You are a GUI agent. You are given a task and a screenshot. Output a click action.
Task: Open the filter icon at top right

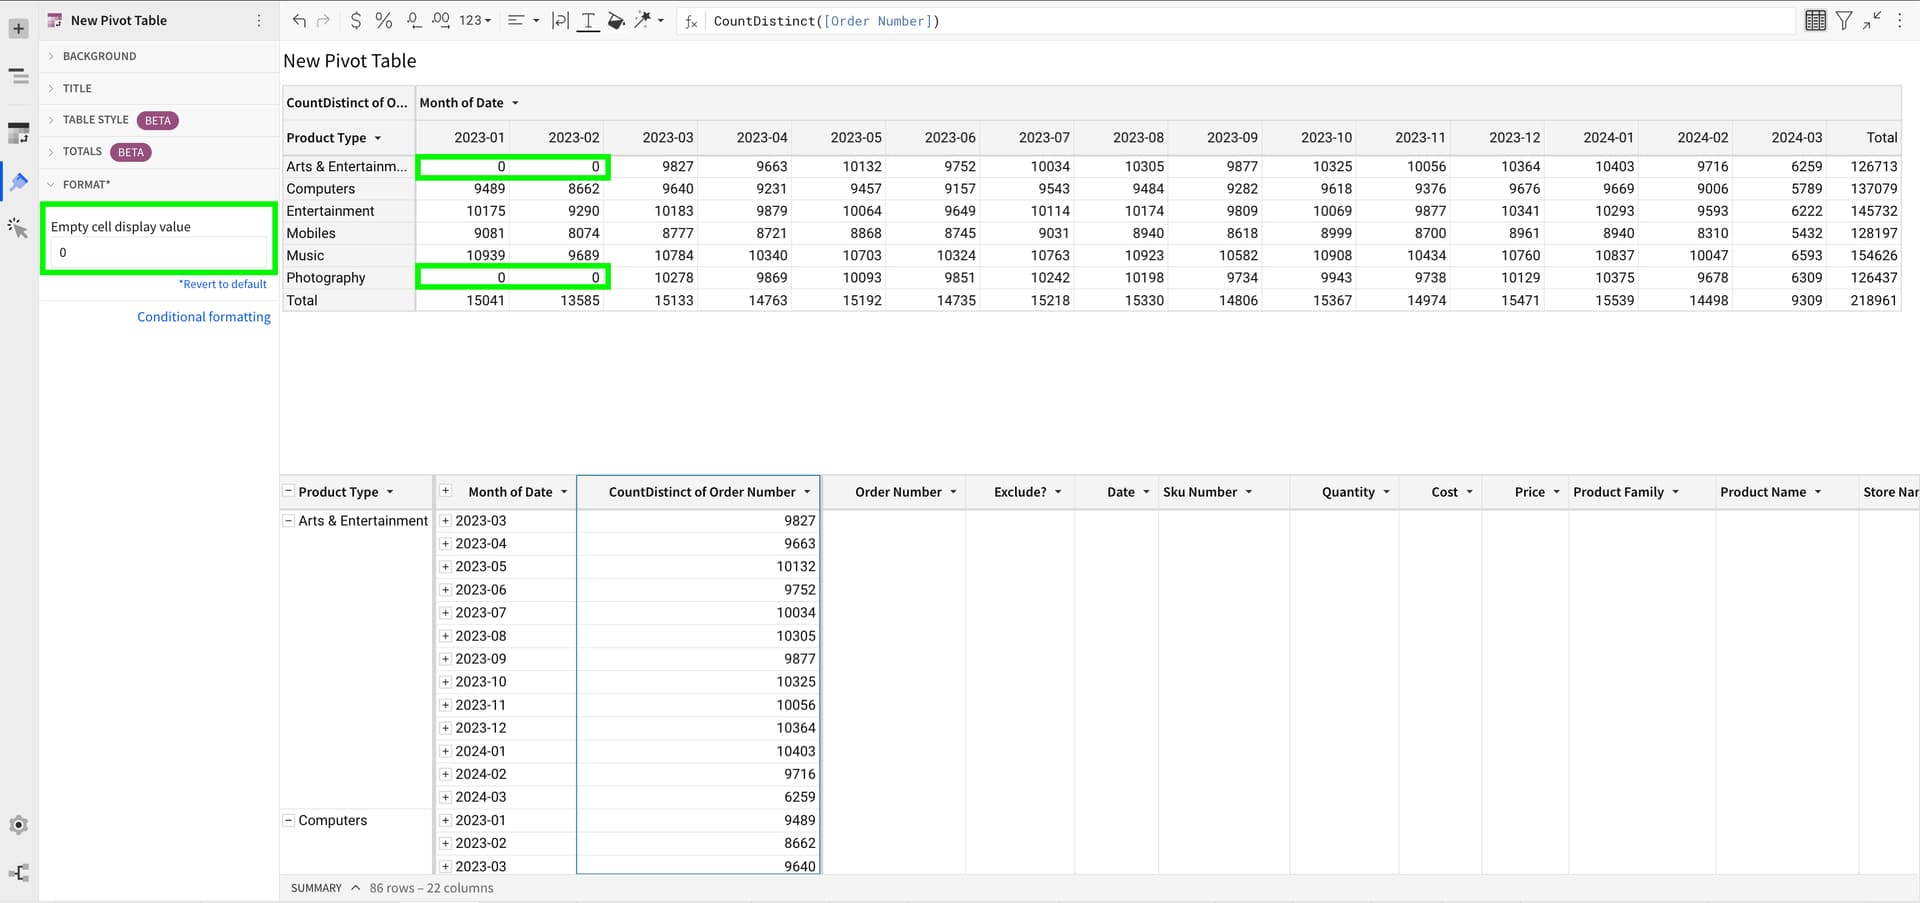(x=1844, y=20)
